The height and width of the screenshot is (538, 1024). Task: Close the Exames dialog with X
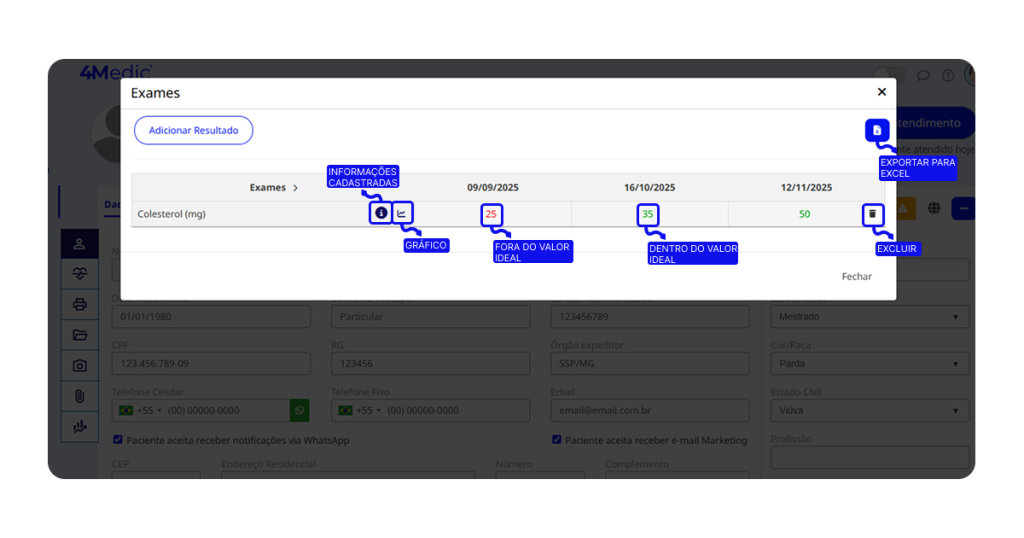click(x=881, y=92)
